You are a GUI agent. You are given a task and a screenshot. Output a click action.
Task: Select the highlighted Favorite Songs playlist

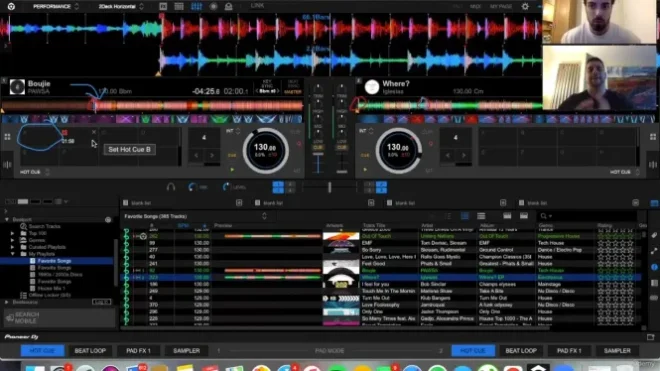click(57, 261)
